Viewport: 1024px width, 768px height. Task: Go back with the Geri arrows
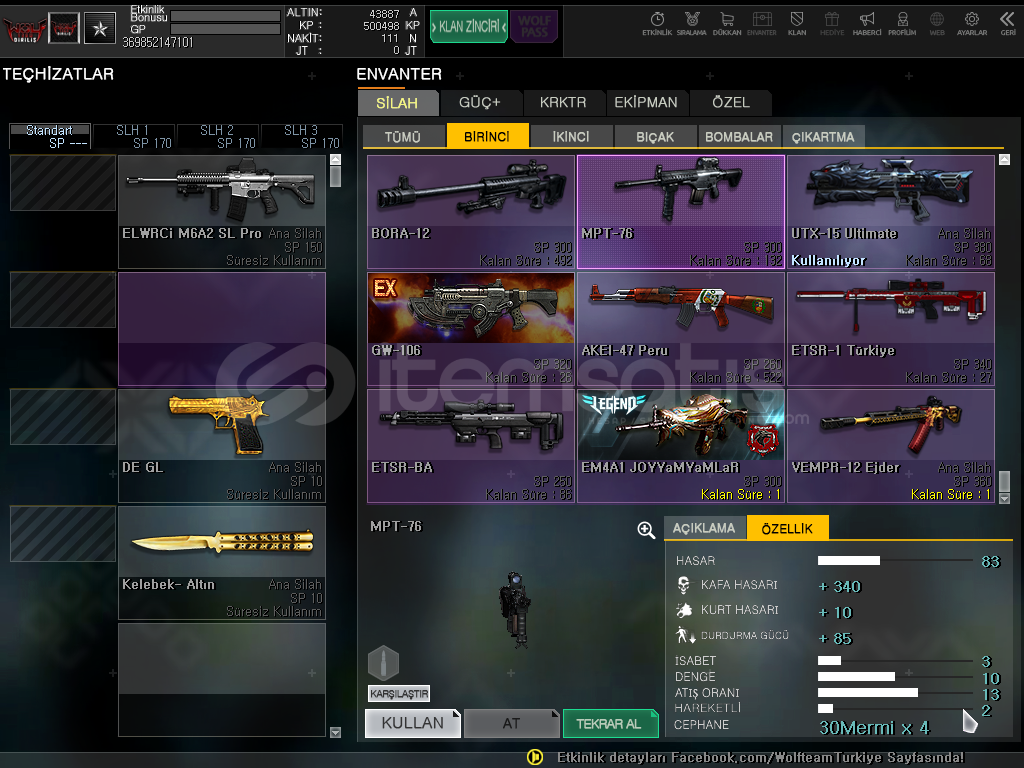pos(1008,24)
